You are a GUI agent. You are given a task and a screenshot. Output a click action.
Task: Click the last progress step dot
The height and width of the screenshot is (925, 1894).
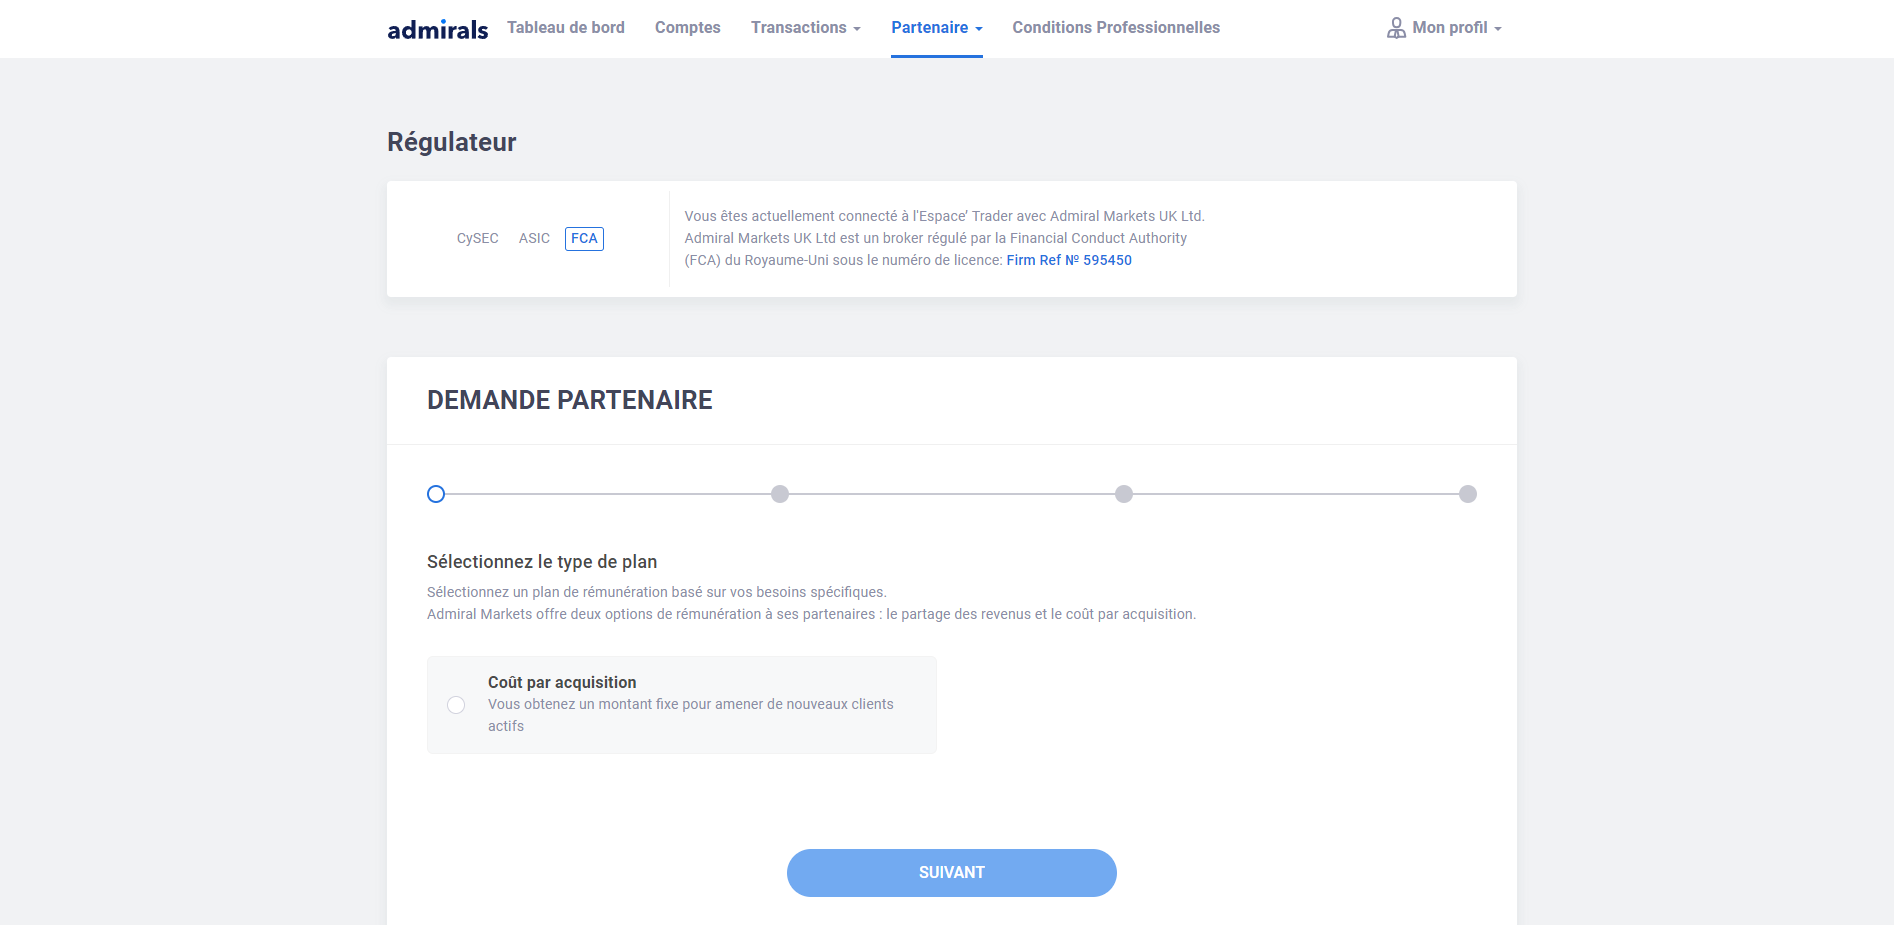tap(1468, 494)
